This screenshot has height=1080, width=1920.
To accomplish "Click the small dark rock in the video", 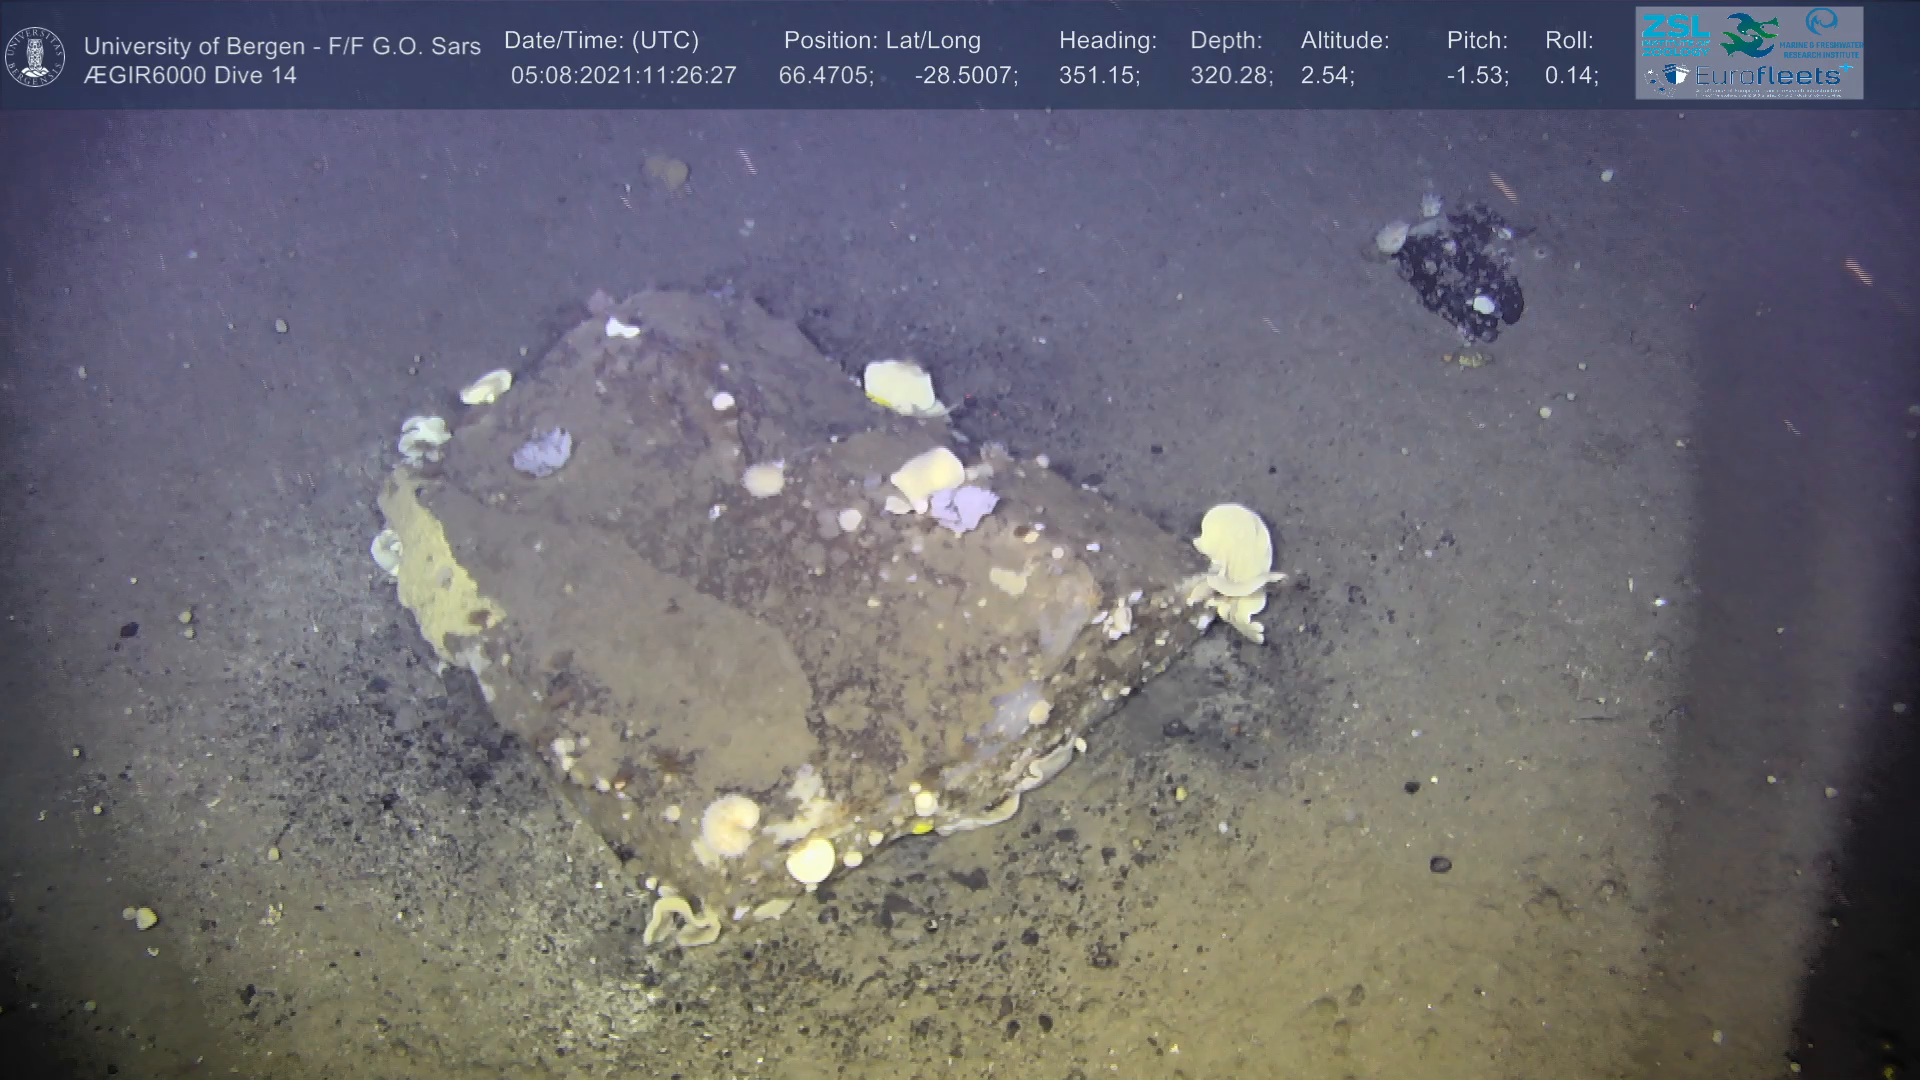I will [1460, 268].
